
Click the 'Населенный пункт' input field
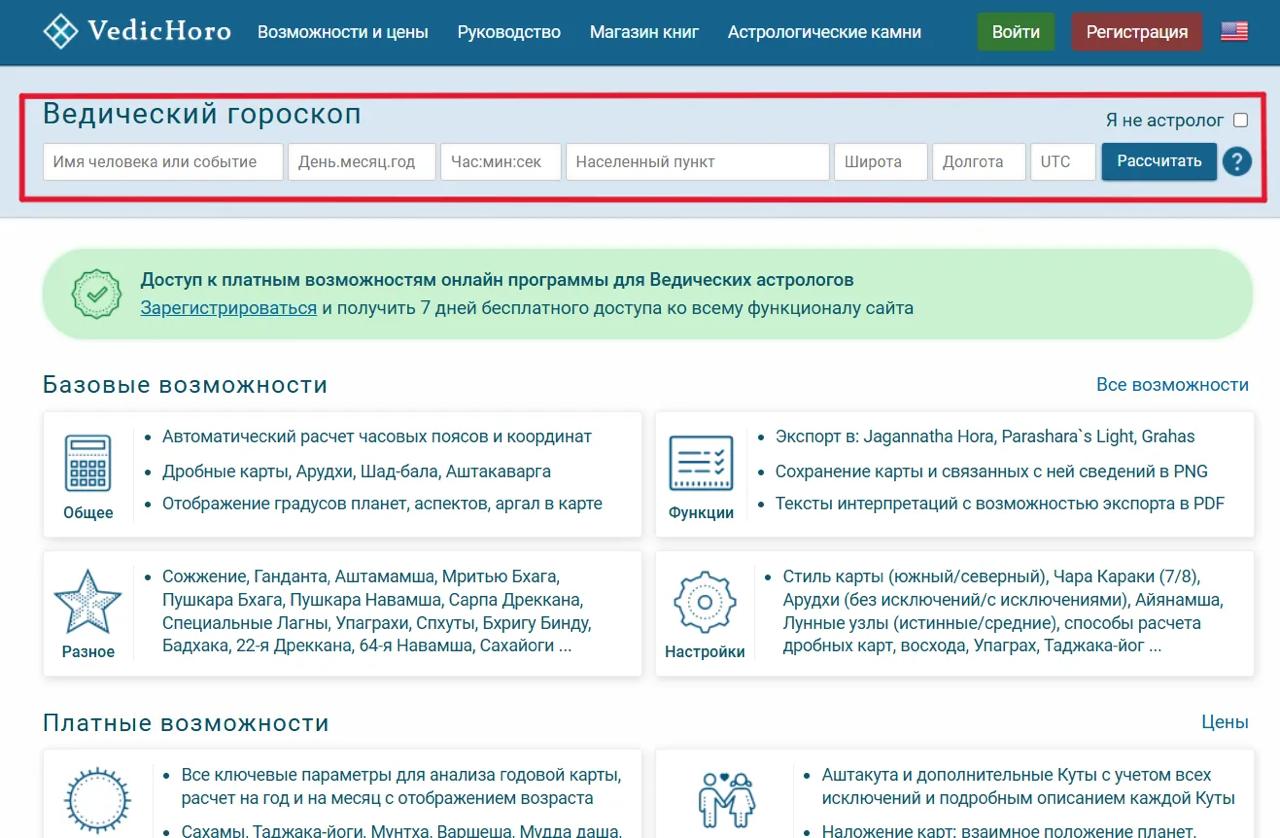(697, 162)
